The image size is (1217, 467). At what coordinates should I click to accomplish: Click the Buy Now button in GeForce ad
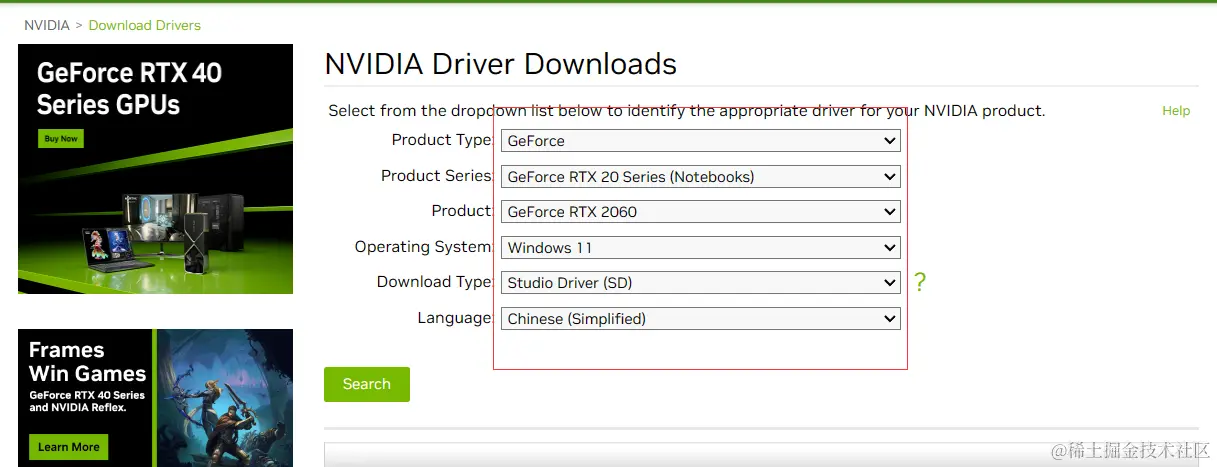(x=61, y=139)
